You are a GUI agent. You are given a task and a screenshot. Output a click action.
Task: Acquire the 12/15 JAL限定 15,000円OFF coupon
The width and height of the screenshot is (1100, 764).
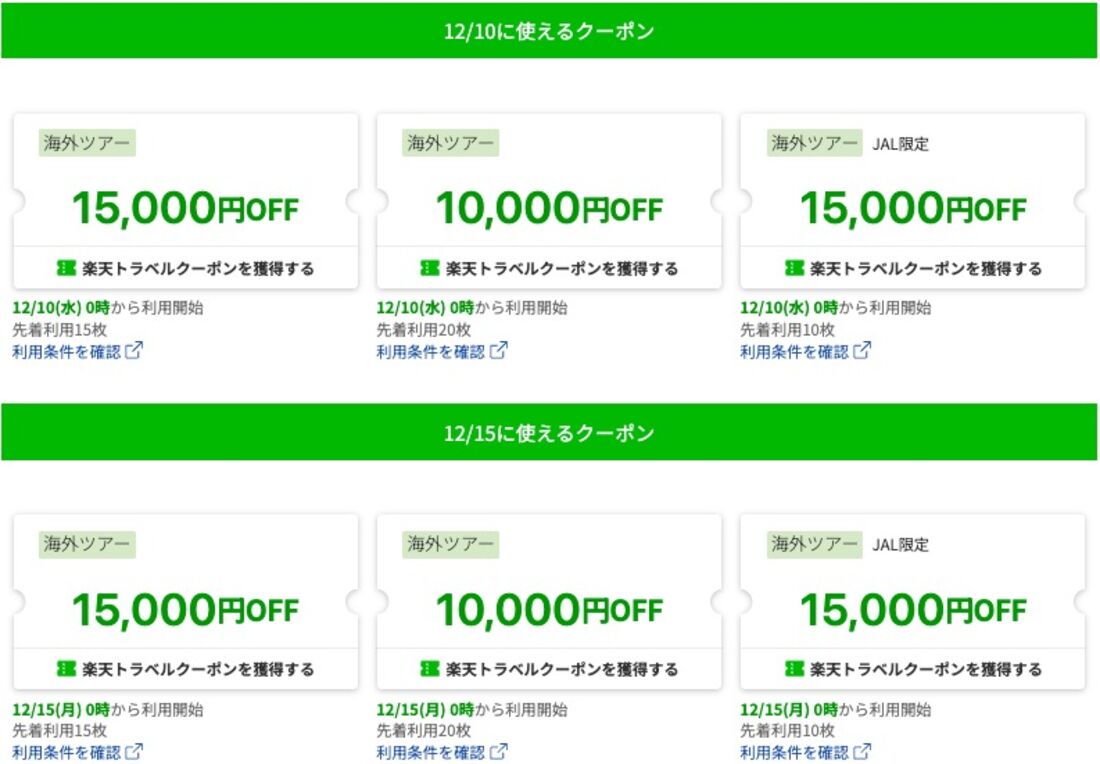coord(912,669)
